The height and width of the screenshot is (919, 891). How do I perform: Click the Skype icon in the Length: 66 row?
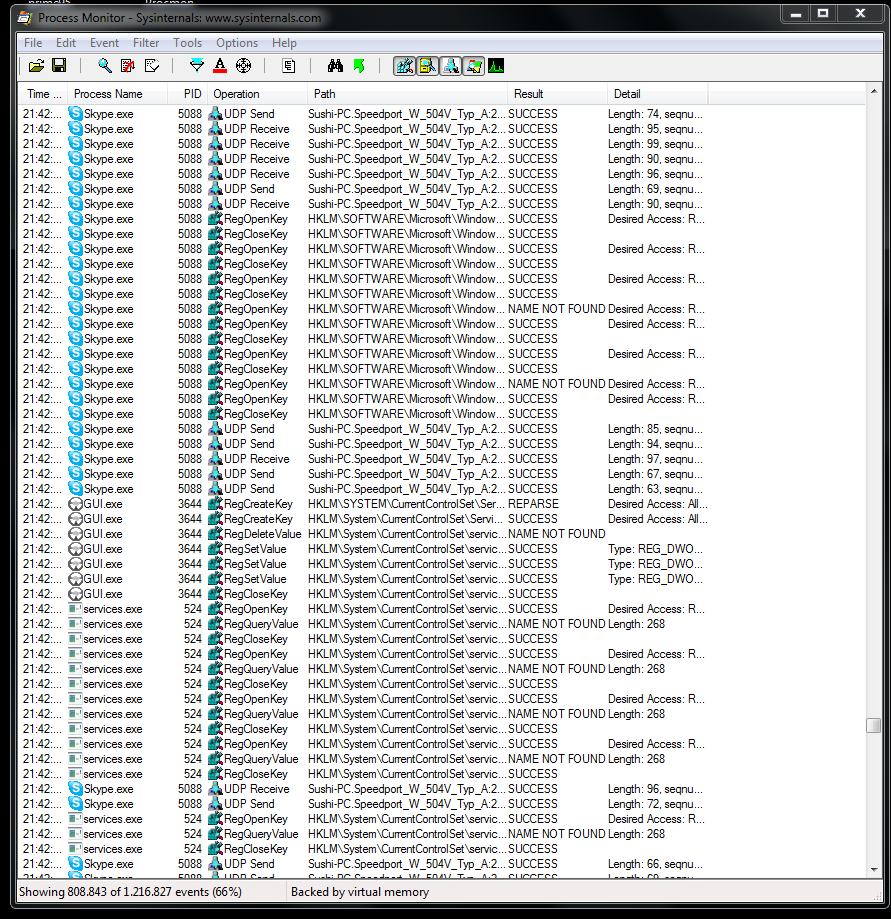click(75, 863)
